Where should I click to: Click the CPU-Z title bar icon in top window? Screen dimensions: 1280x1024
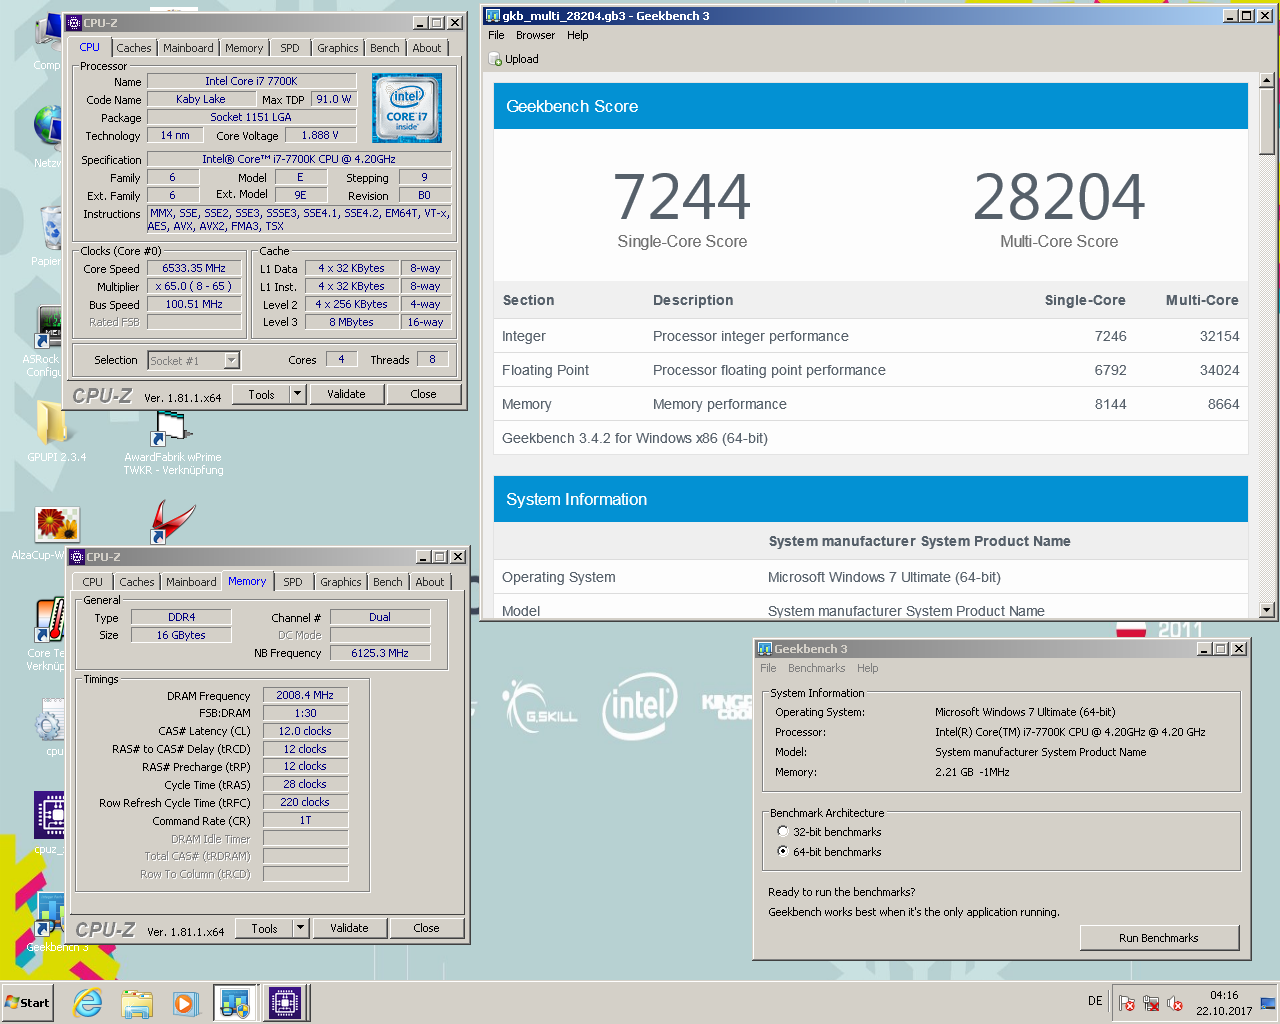(x=75, y=23)
